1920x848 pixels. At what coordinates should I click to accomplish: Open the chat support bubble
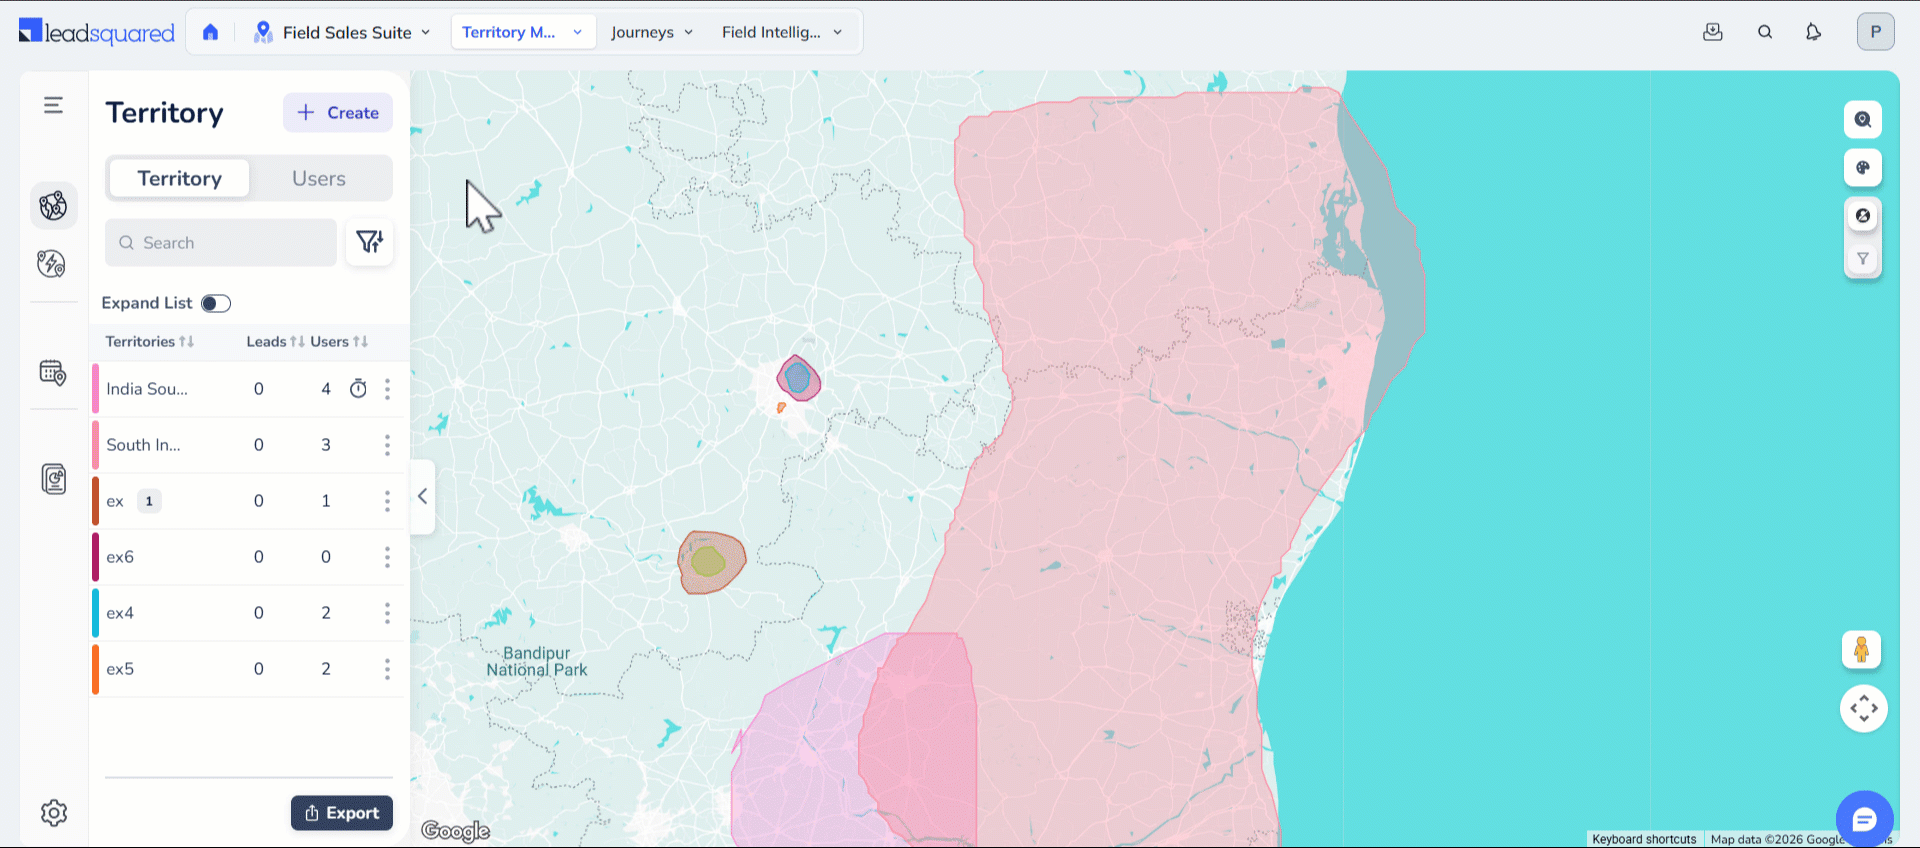1864,820
